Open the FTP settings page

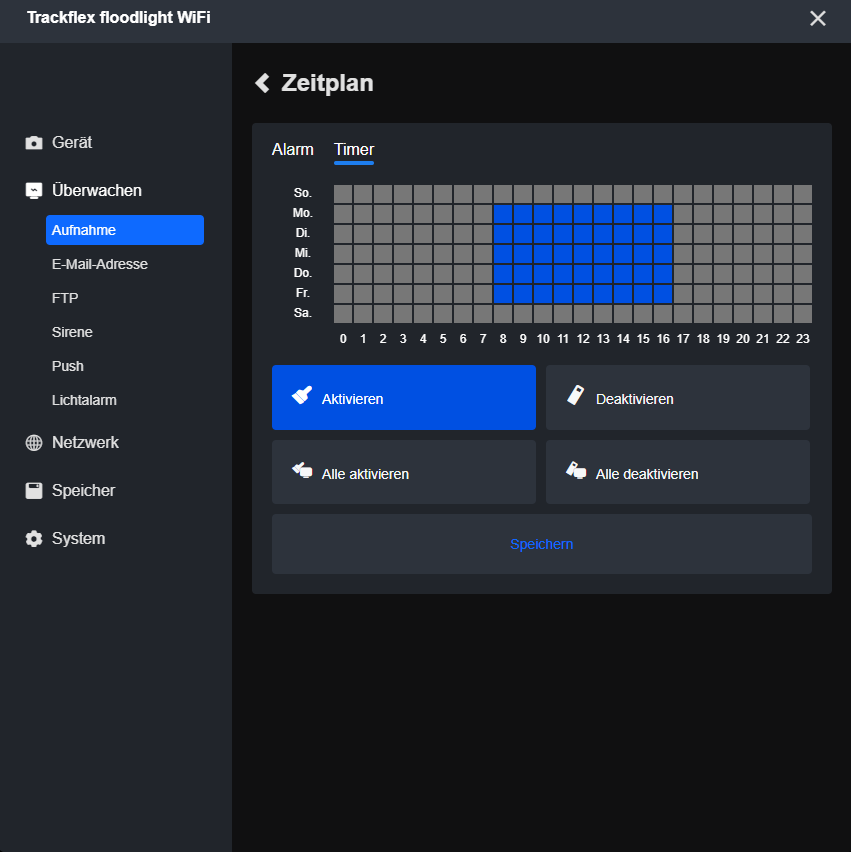pos(65,298)
